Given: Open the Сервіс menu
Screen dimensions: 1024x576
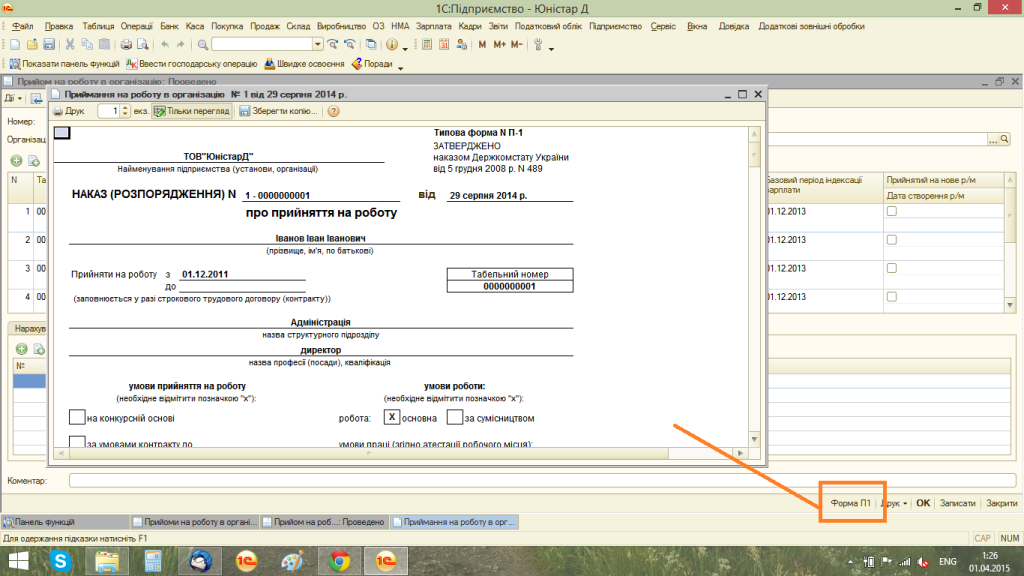Looking at the screenshot, I should [x=663, y=26].
